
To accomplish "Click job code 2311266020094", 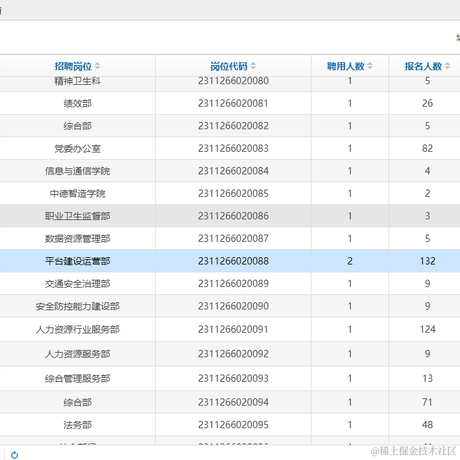I will point(233,402).
